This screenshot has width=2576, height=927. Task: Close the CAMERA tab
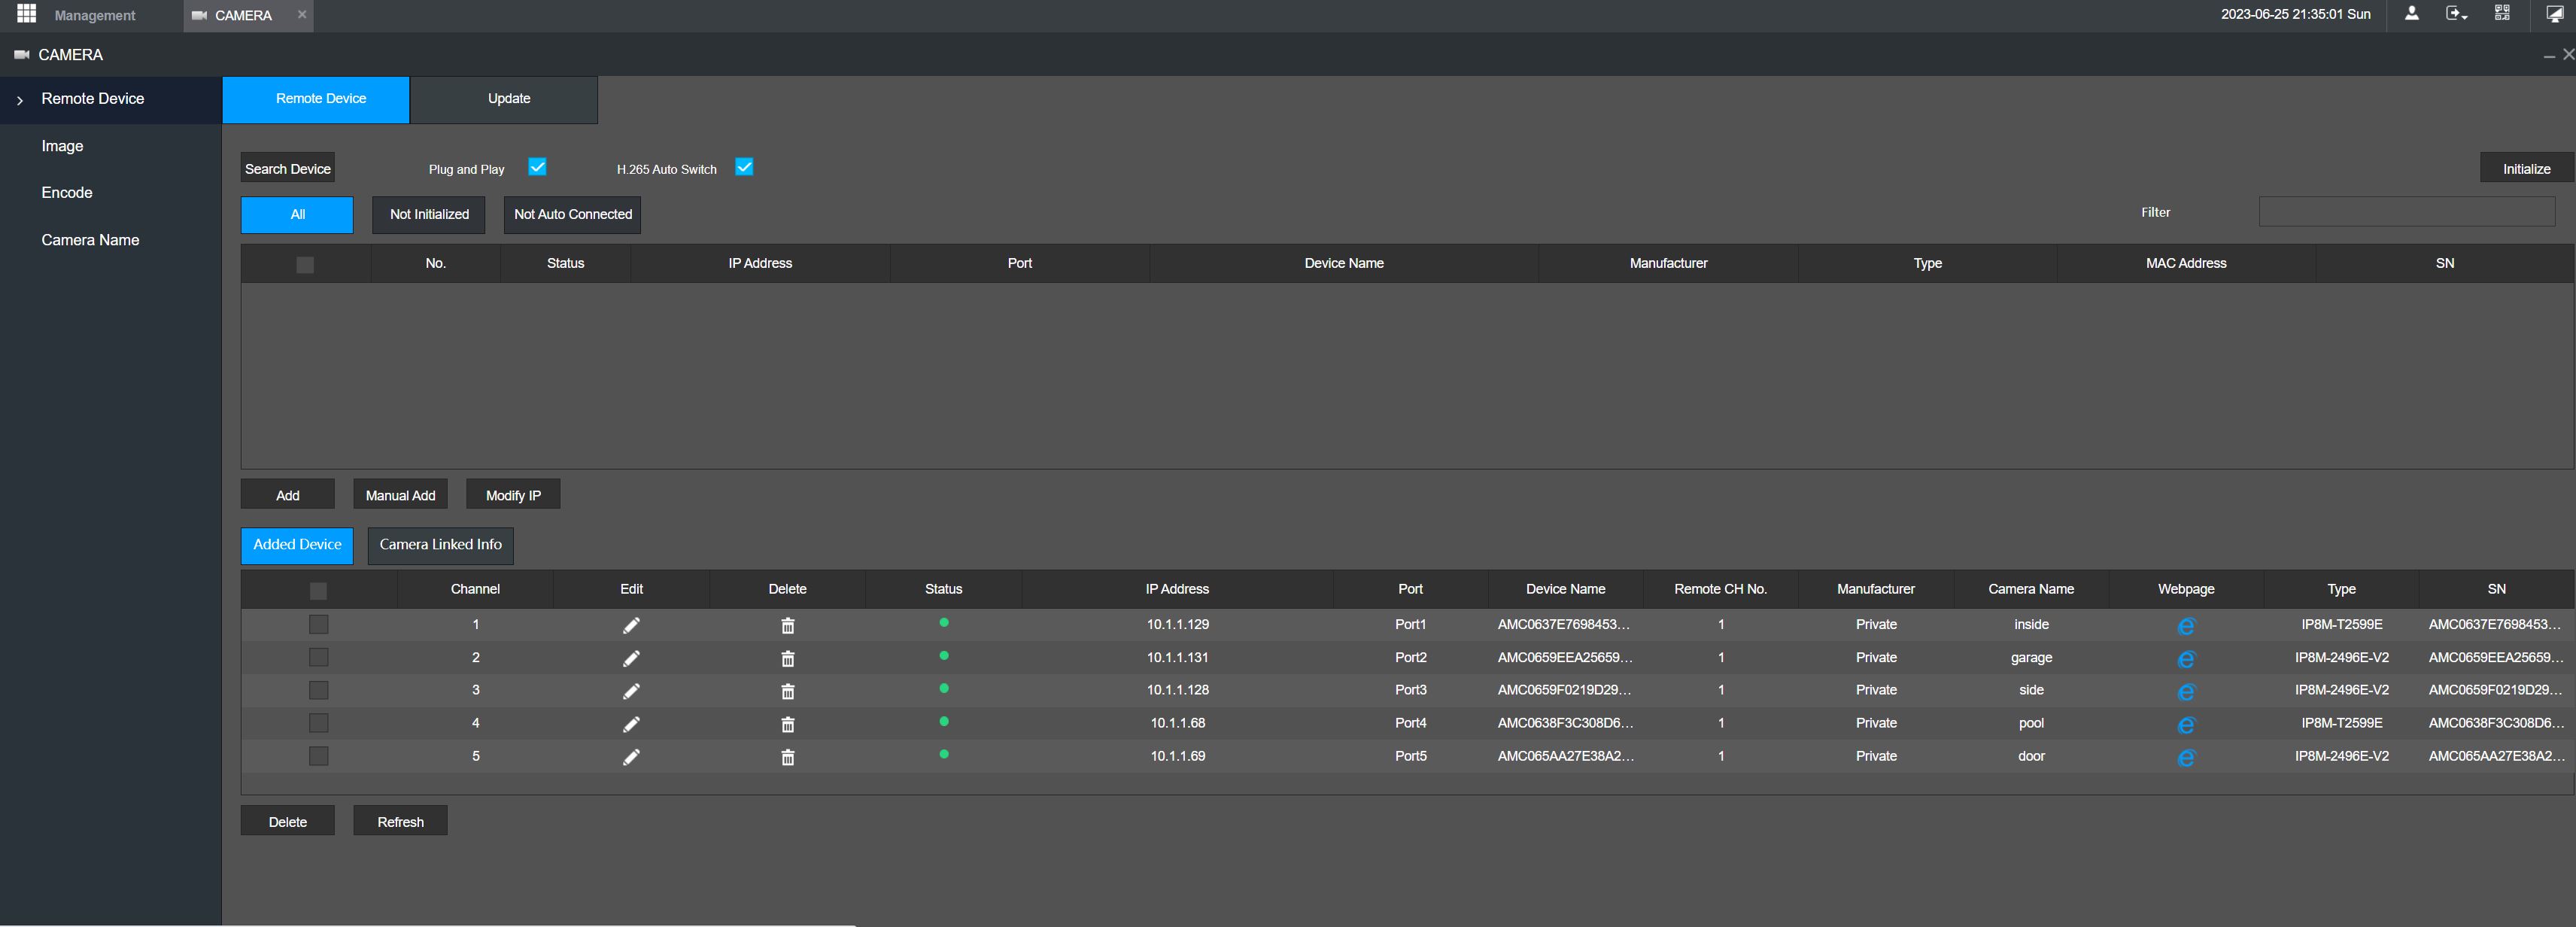pos(302,14)
